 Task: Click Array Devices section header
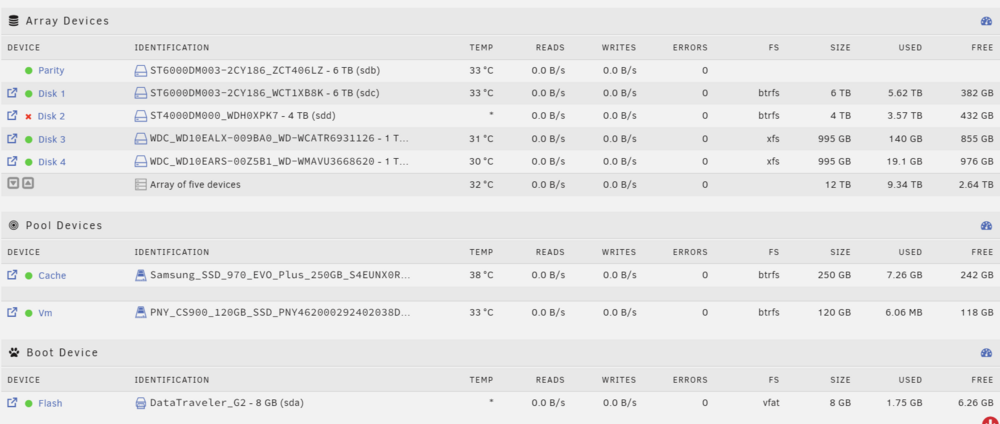pyautogui.click(x=67, y=21)
